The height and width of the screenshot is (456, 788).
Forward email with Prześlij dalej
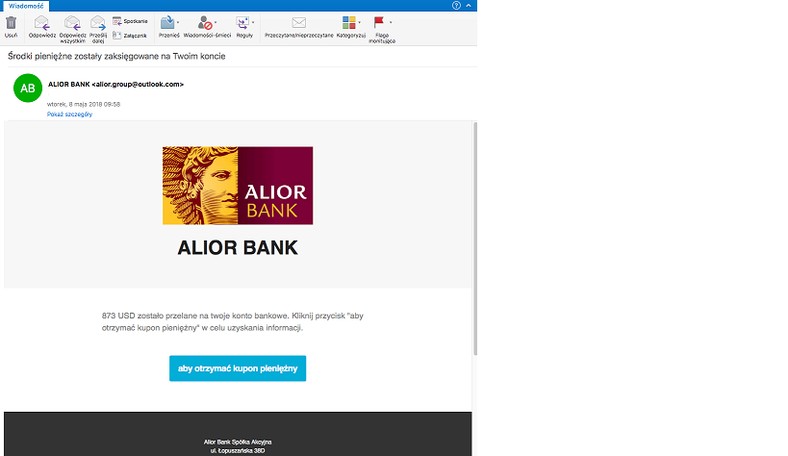(x=98, y=23)
